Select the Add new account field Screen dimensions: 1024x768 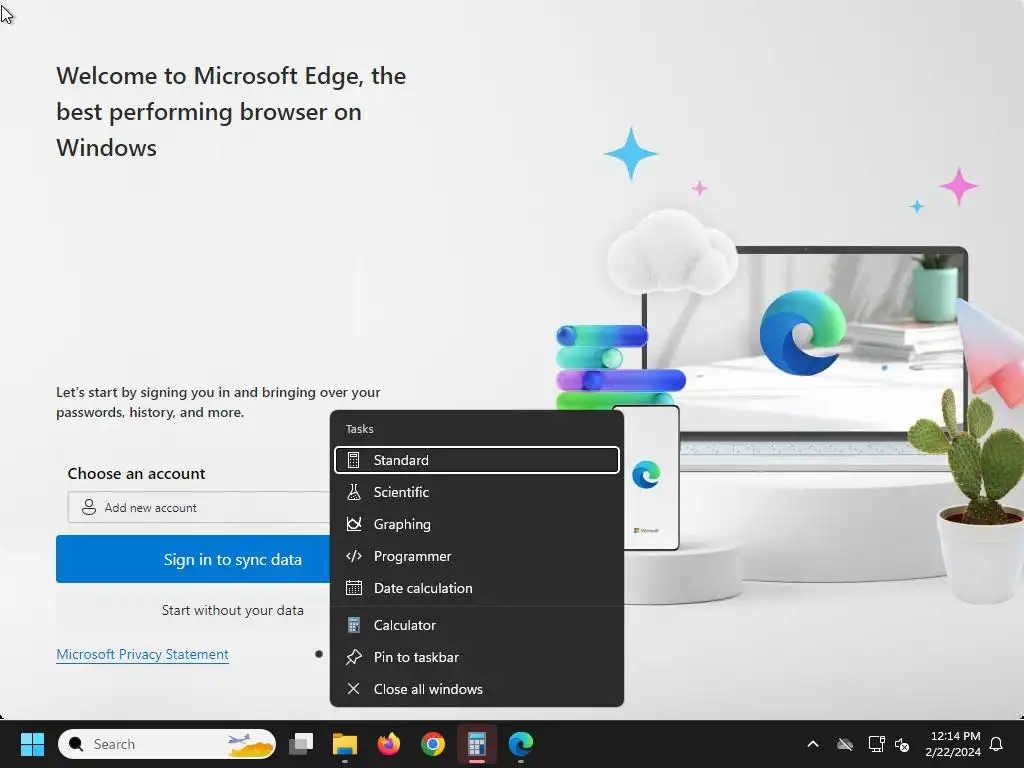click(x=199, y=507)
